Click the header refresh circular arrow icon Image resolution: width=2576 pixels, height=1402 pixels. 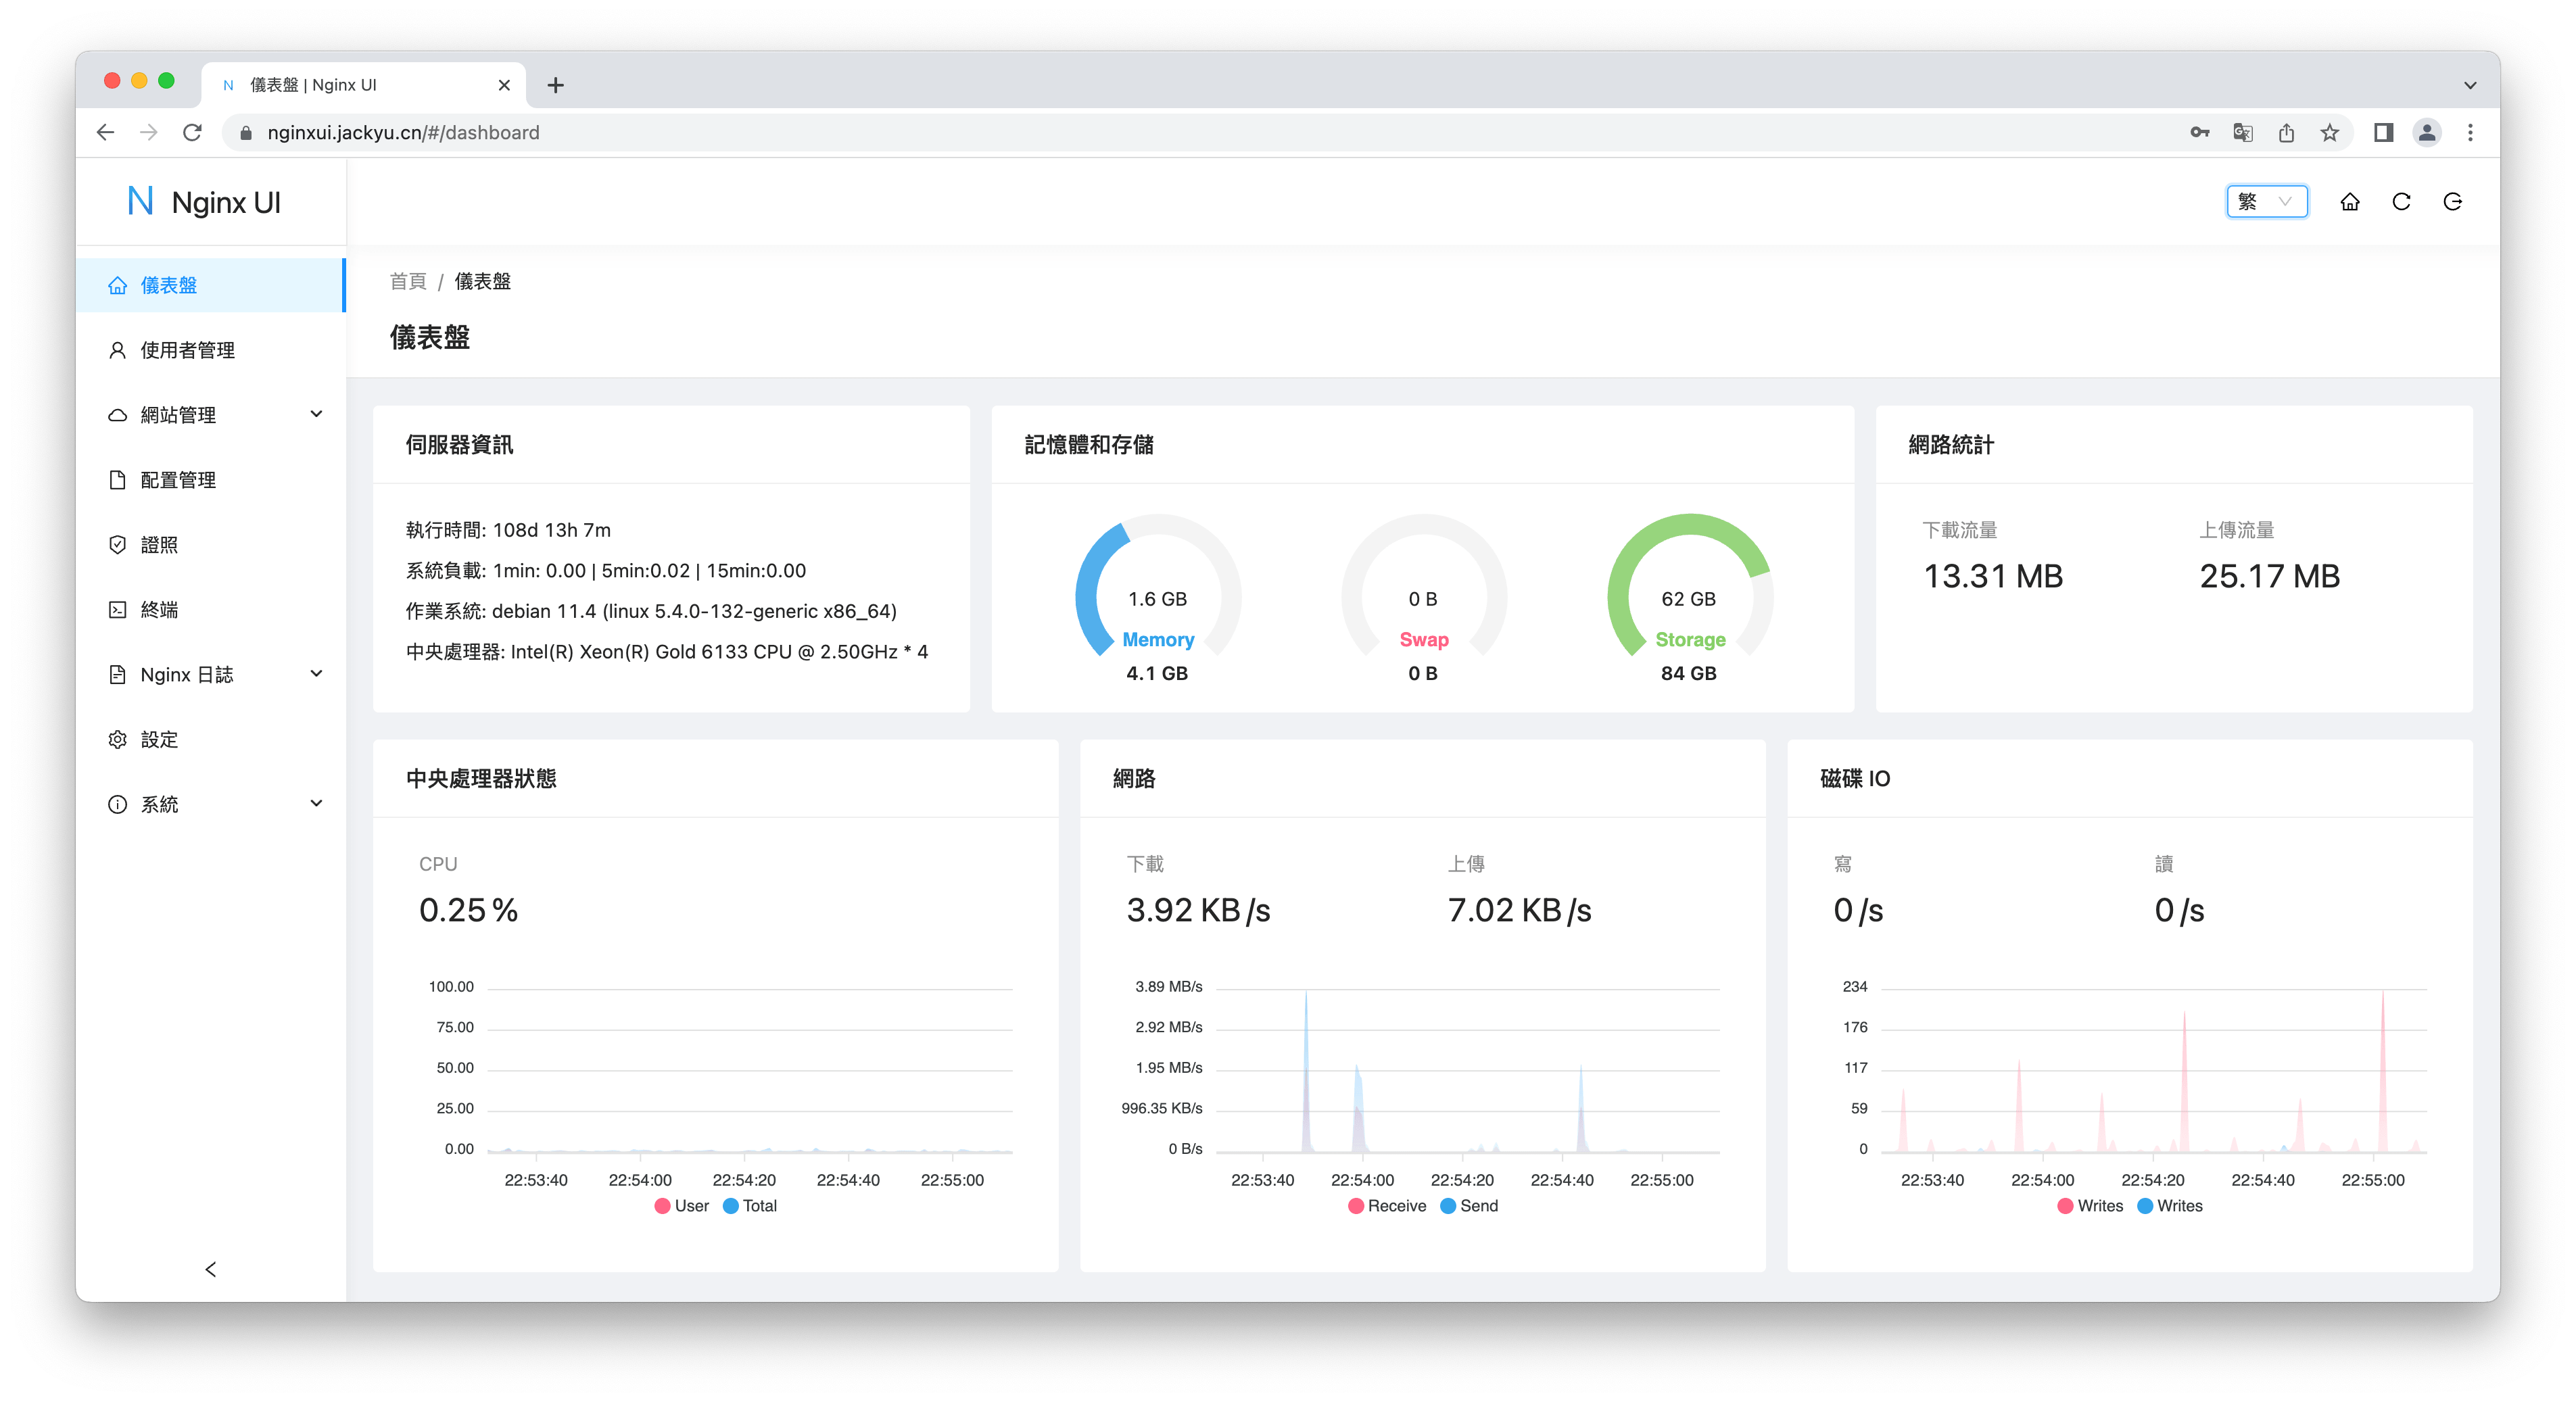tap(2401, 202)
